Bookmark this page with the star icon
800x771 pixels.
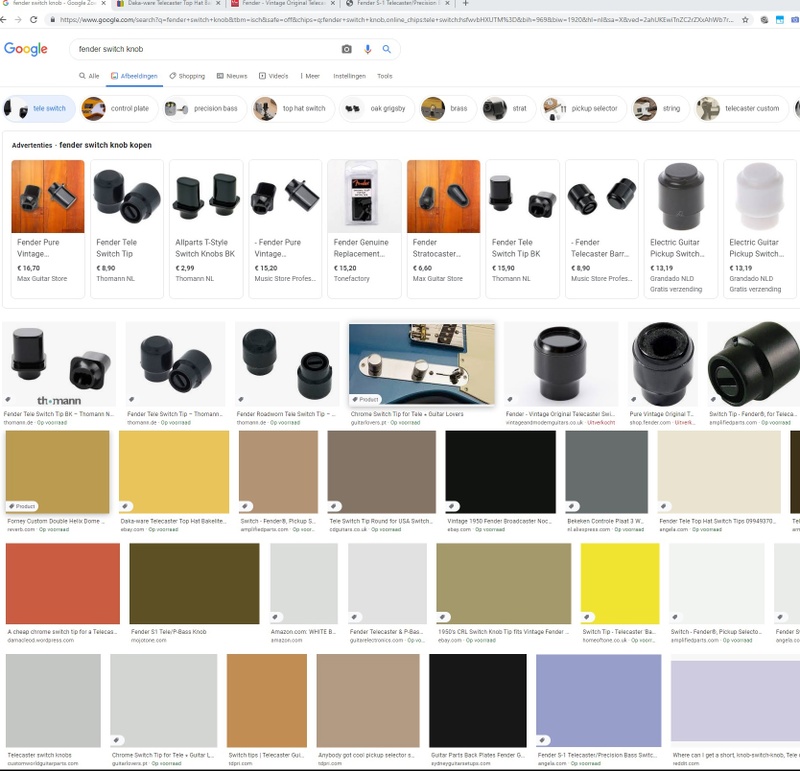pyautogui.click(x=745, y=20)
